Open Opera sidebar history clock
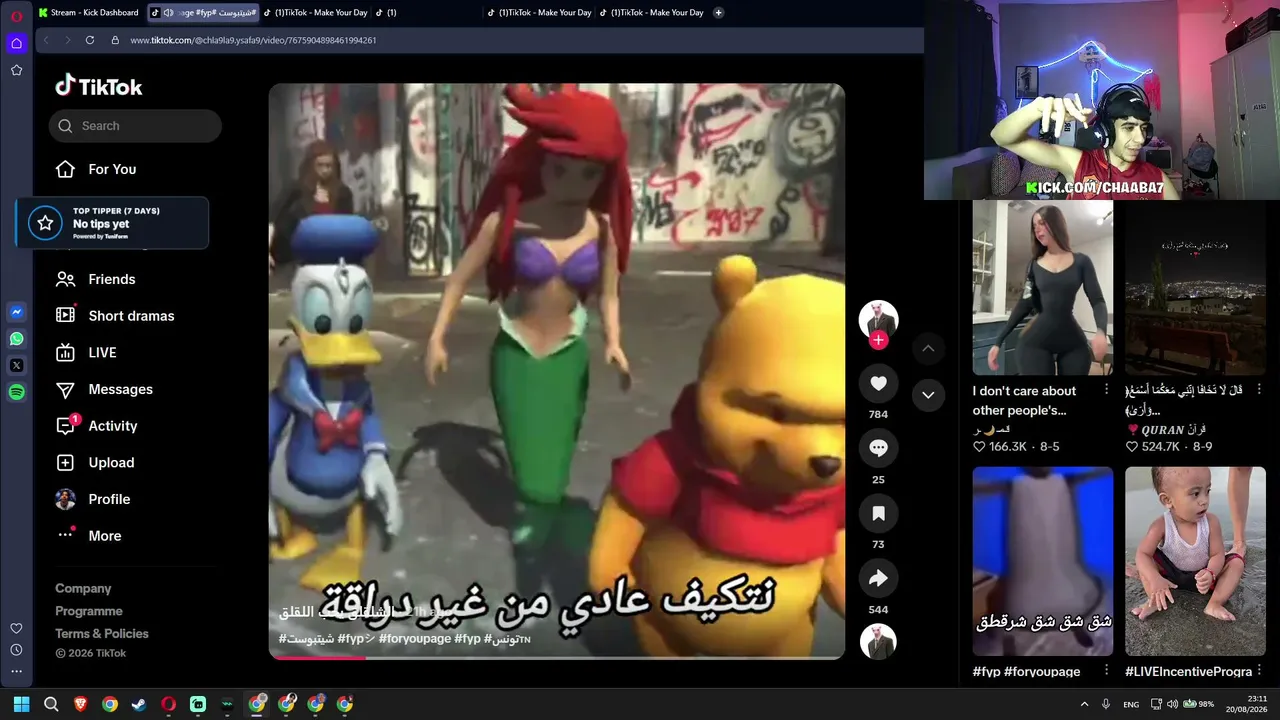 [x=16, y=650]
